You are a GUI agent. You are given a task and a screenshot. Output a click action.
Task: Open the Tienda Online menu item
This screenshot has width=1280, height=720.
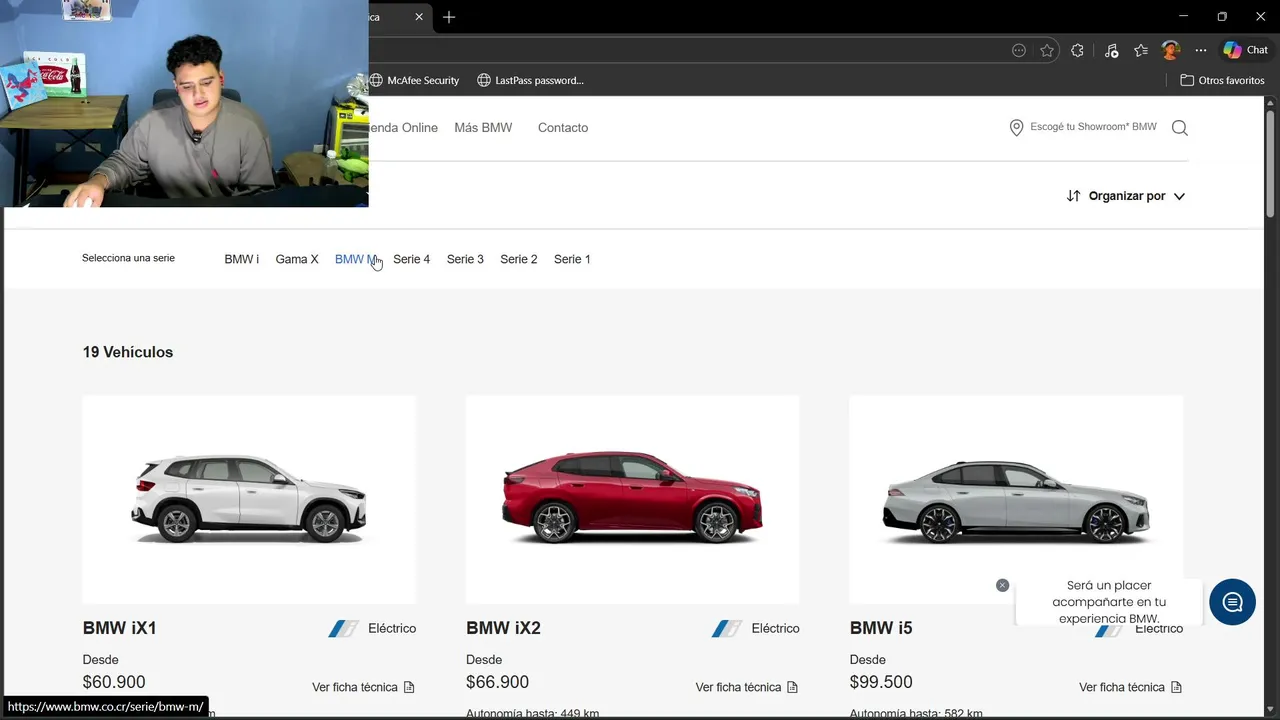(x=404, y=127)
